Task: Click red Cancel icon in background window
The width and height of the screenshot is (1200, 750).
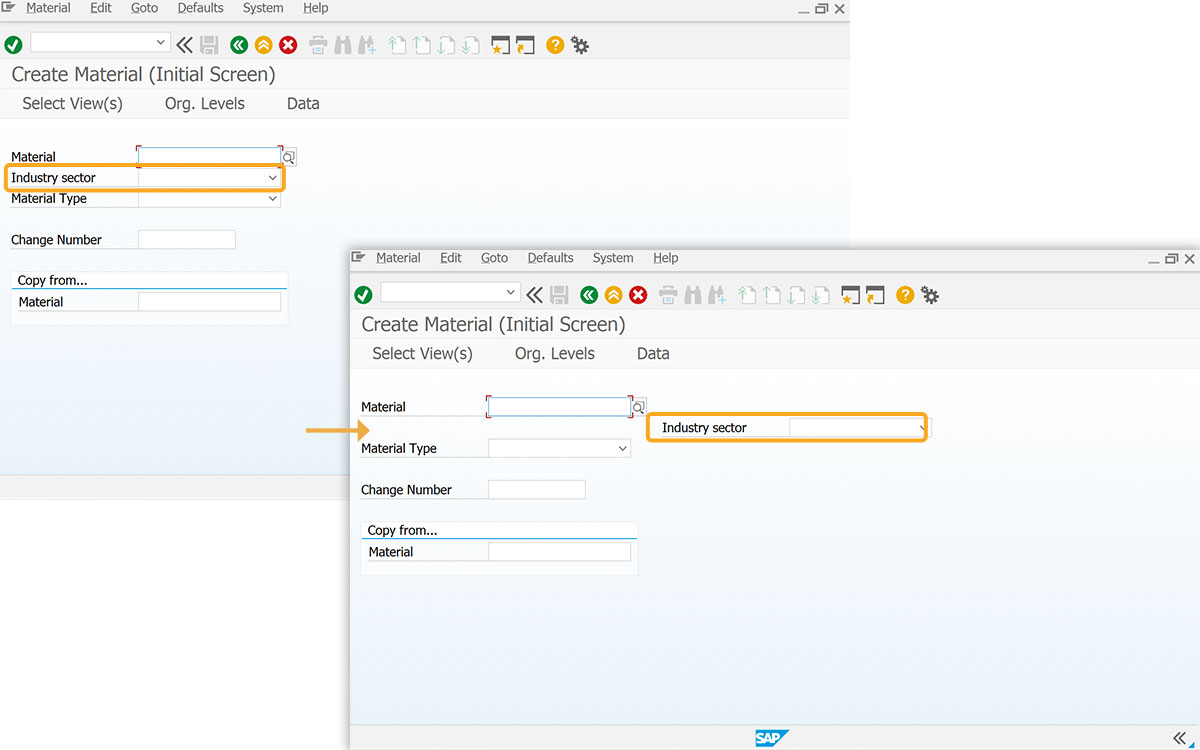Action: (x=288, y=45)
